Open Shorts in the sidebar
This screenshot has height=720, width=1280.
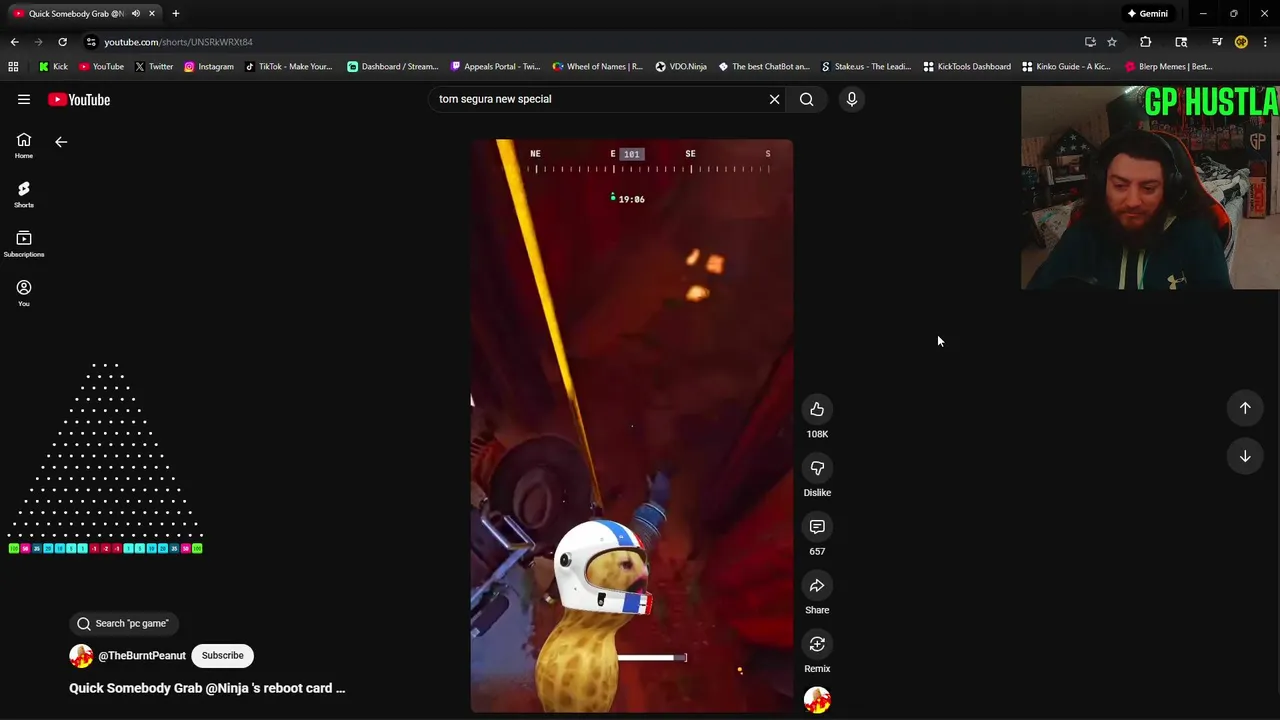tap(24, 195)
